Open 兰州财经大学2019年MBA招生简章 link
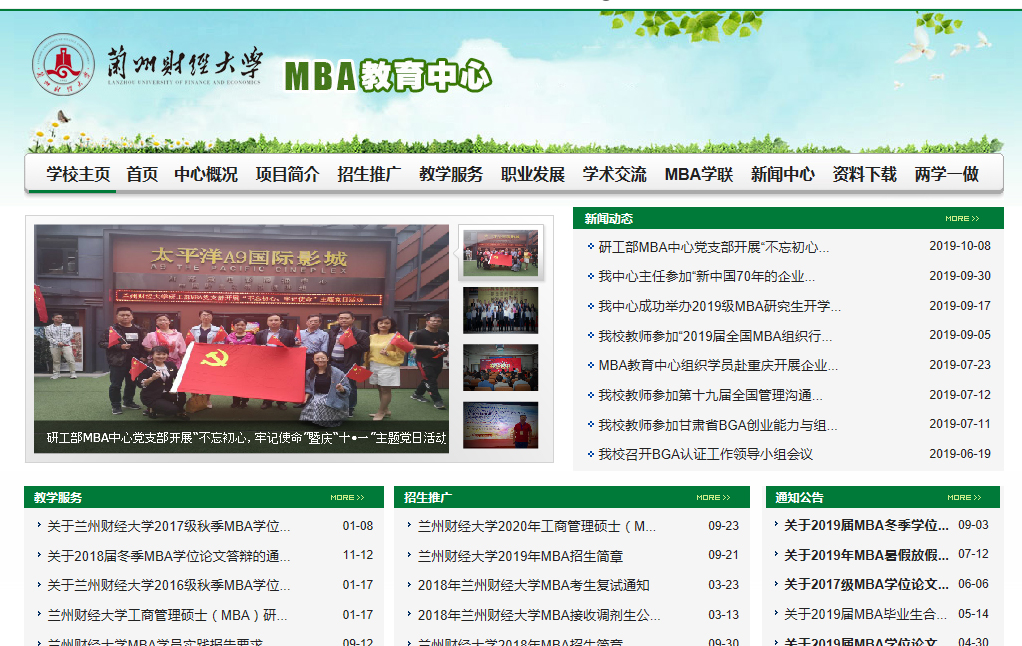Viewport: 1022px width, 646px height. click(x=520, y=556)
